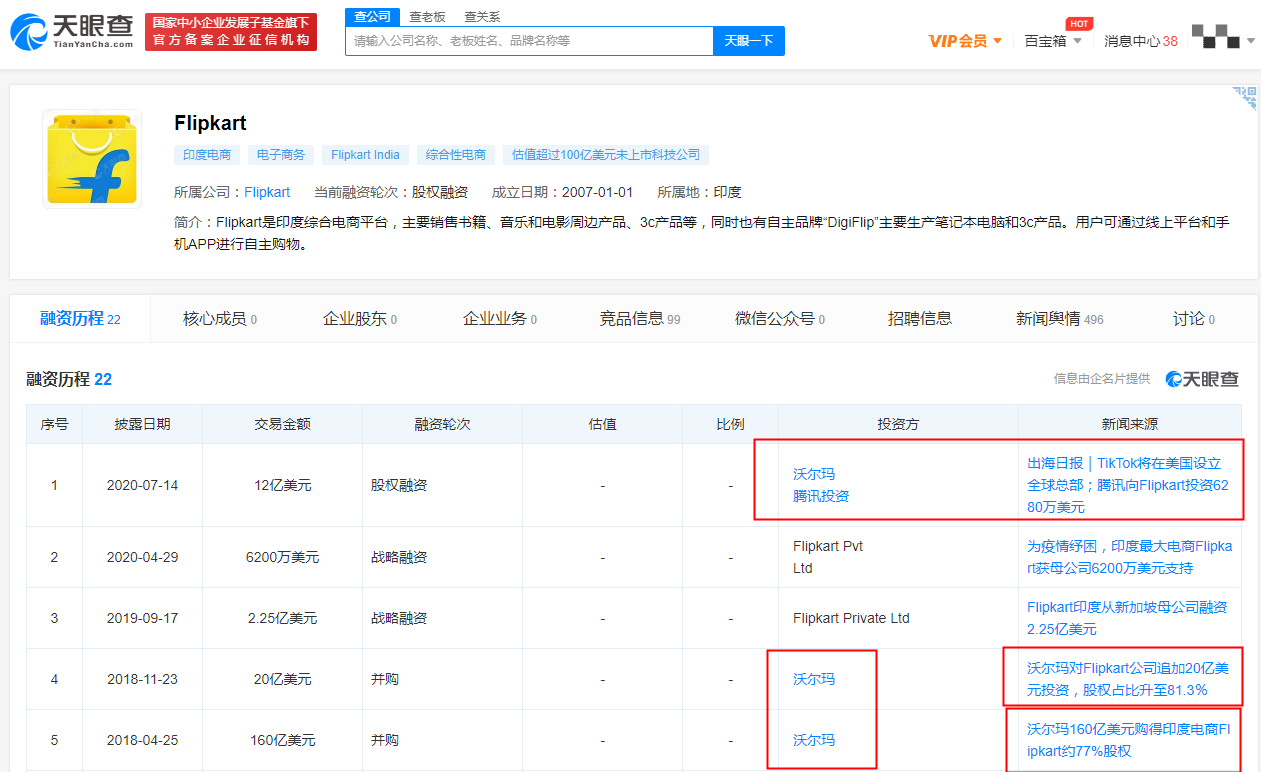This screenshot has height=772, width=1261.
Task: Select the 微信公众号 tab
Action: tap(780, 319)
